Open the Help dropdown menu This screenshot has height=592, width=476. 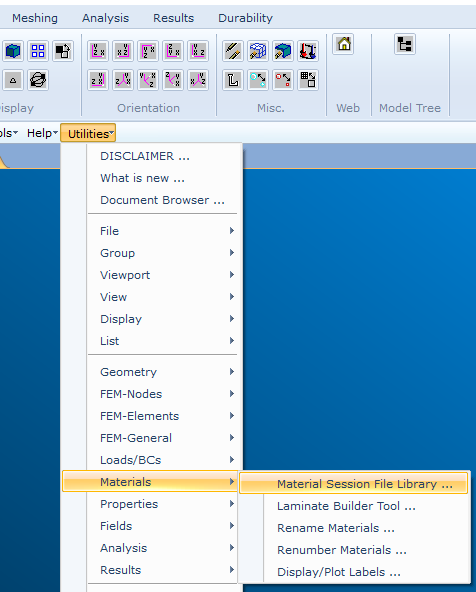tap(42, 133)
